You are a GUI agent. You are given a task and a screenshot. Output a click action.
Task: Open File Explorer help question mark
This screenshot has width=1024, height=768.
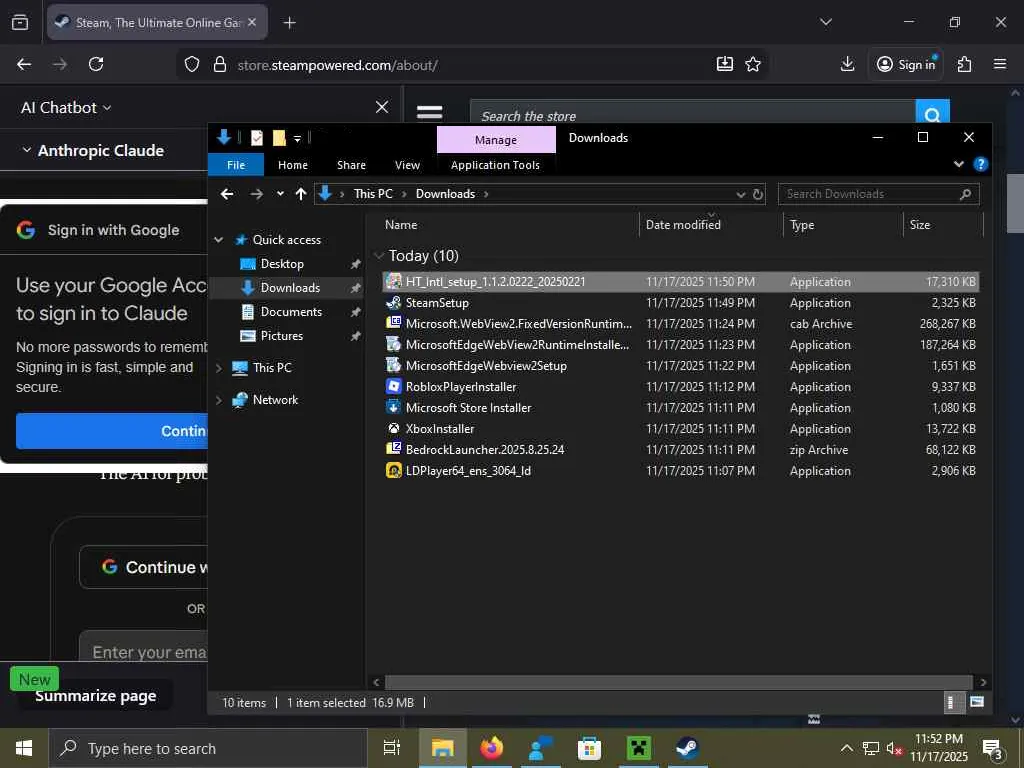point(980,165)
